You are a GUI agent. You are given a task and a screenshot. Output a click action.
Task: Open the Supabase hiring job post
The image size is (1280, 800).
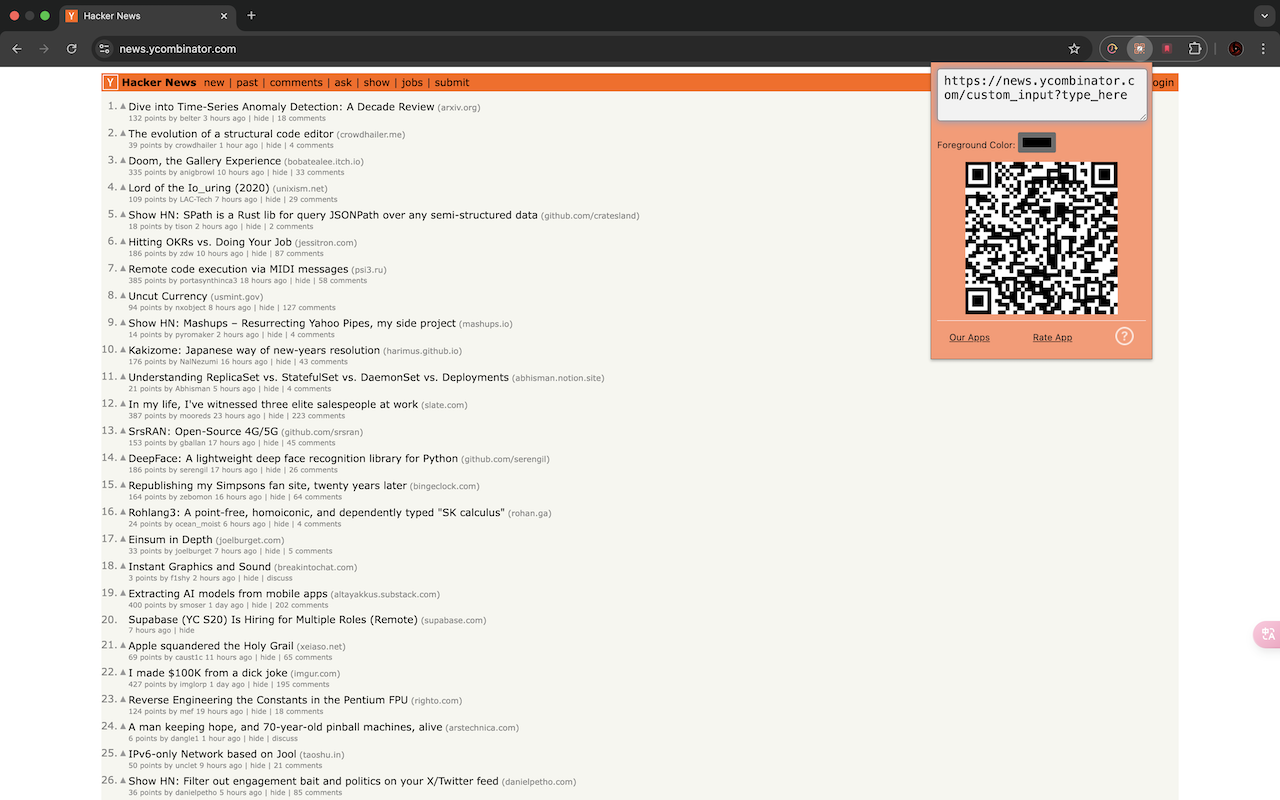point(273,620)
